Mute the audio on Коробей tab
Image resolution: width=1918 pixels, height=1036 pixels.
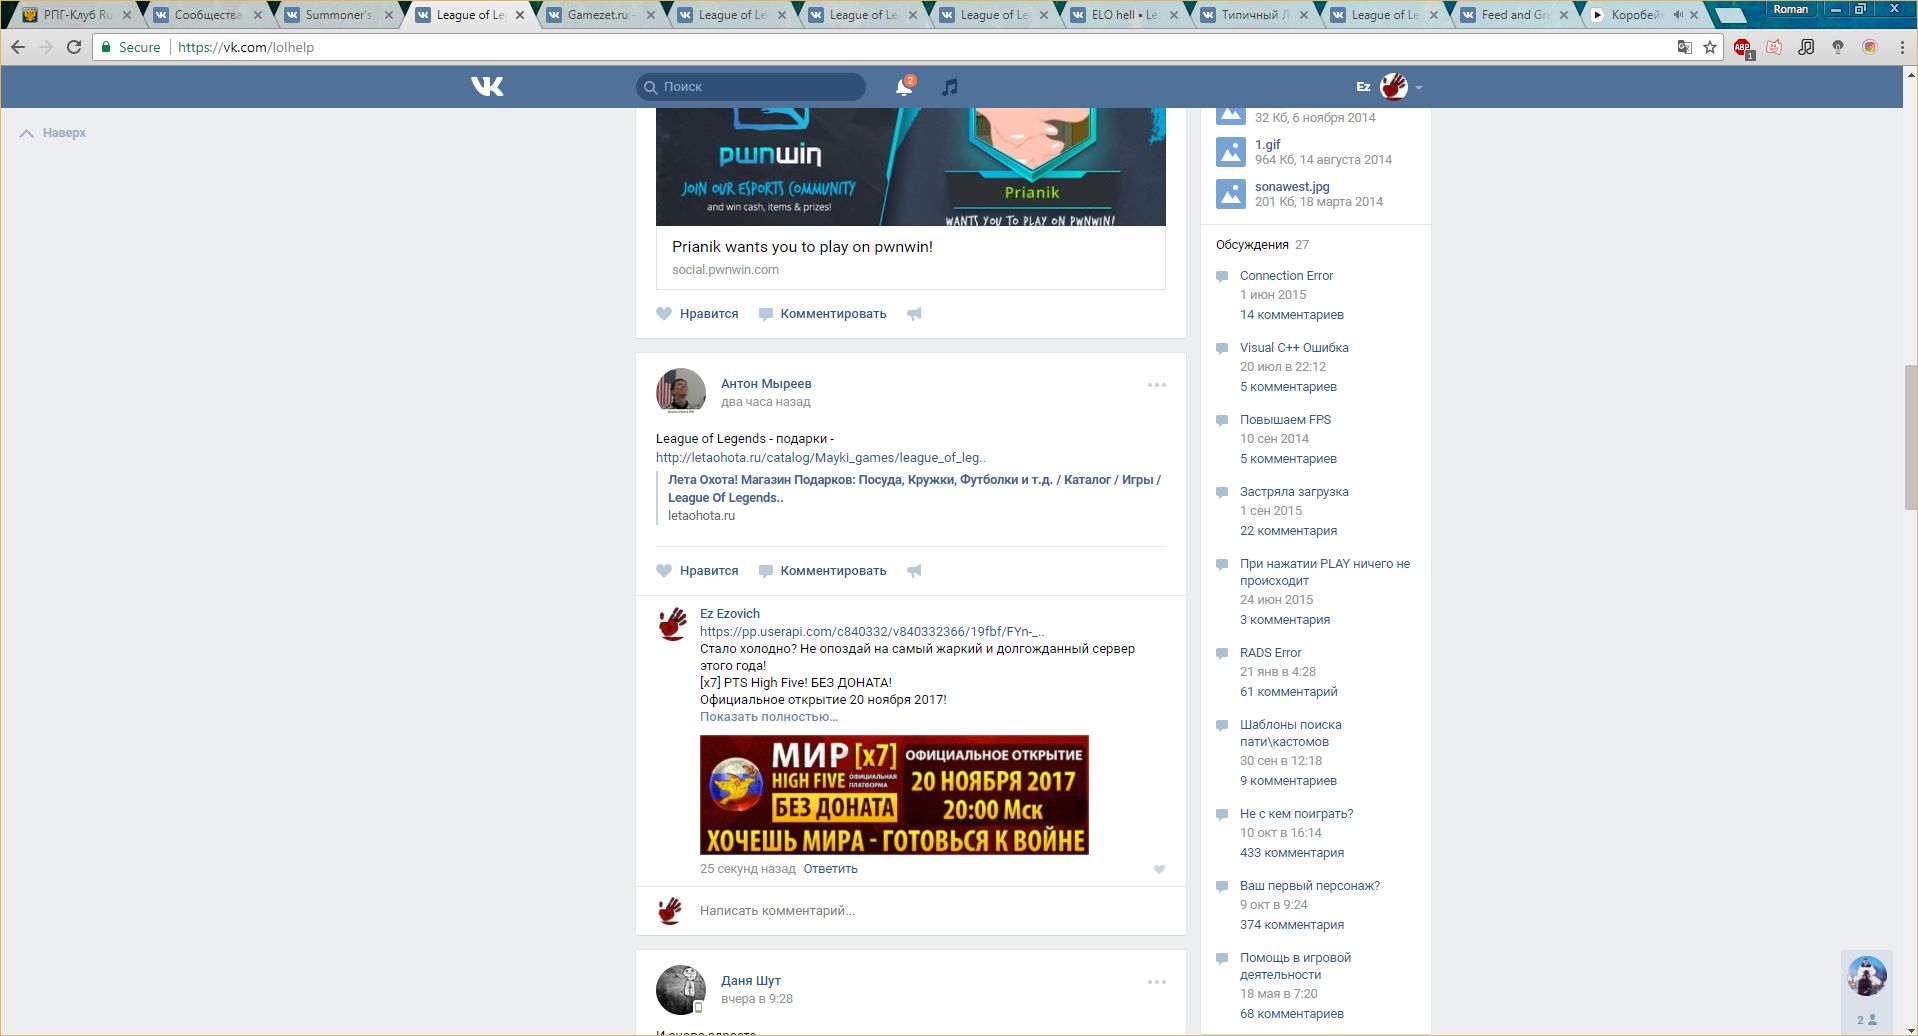point(1677,15)
